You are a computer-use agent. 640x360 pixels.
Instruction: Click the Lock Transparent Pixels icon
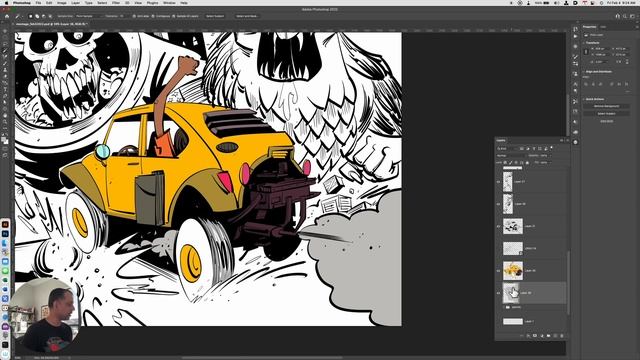(x=505, y=162)
